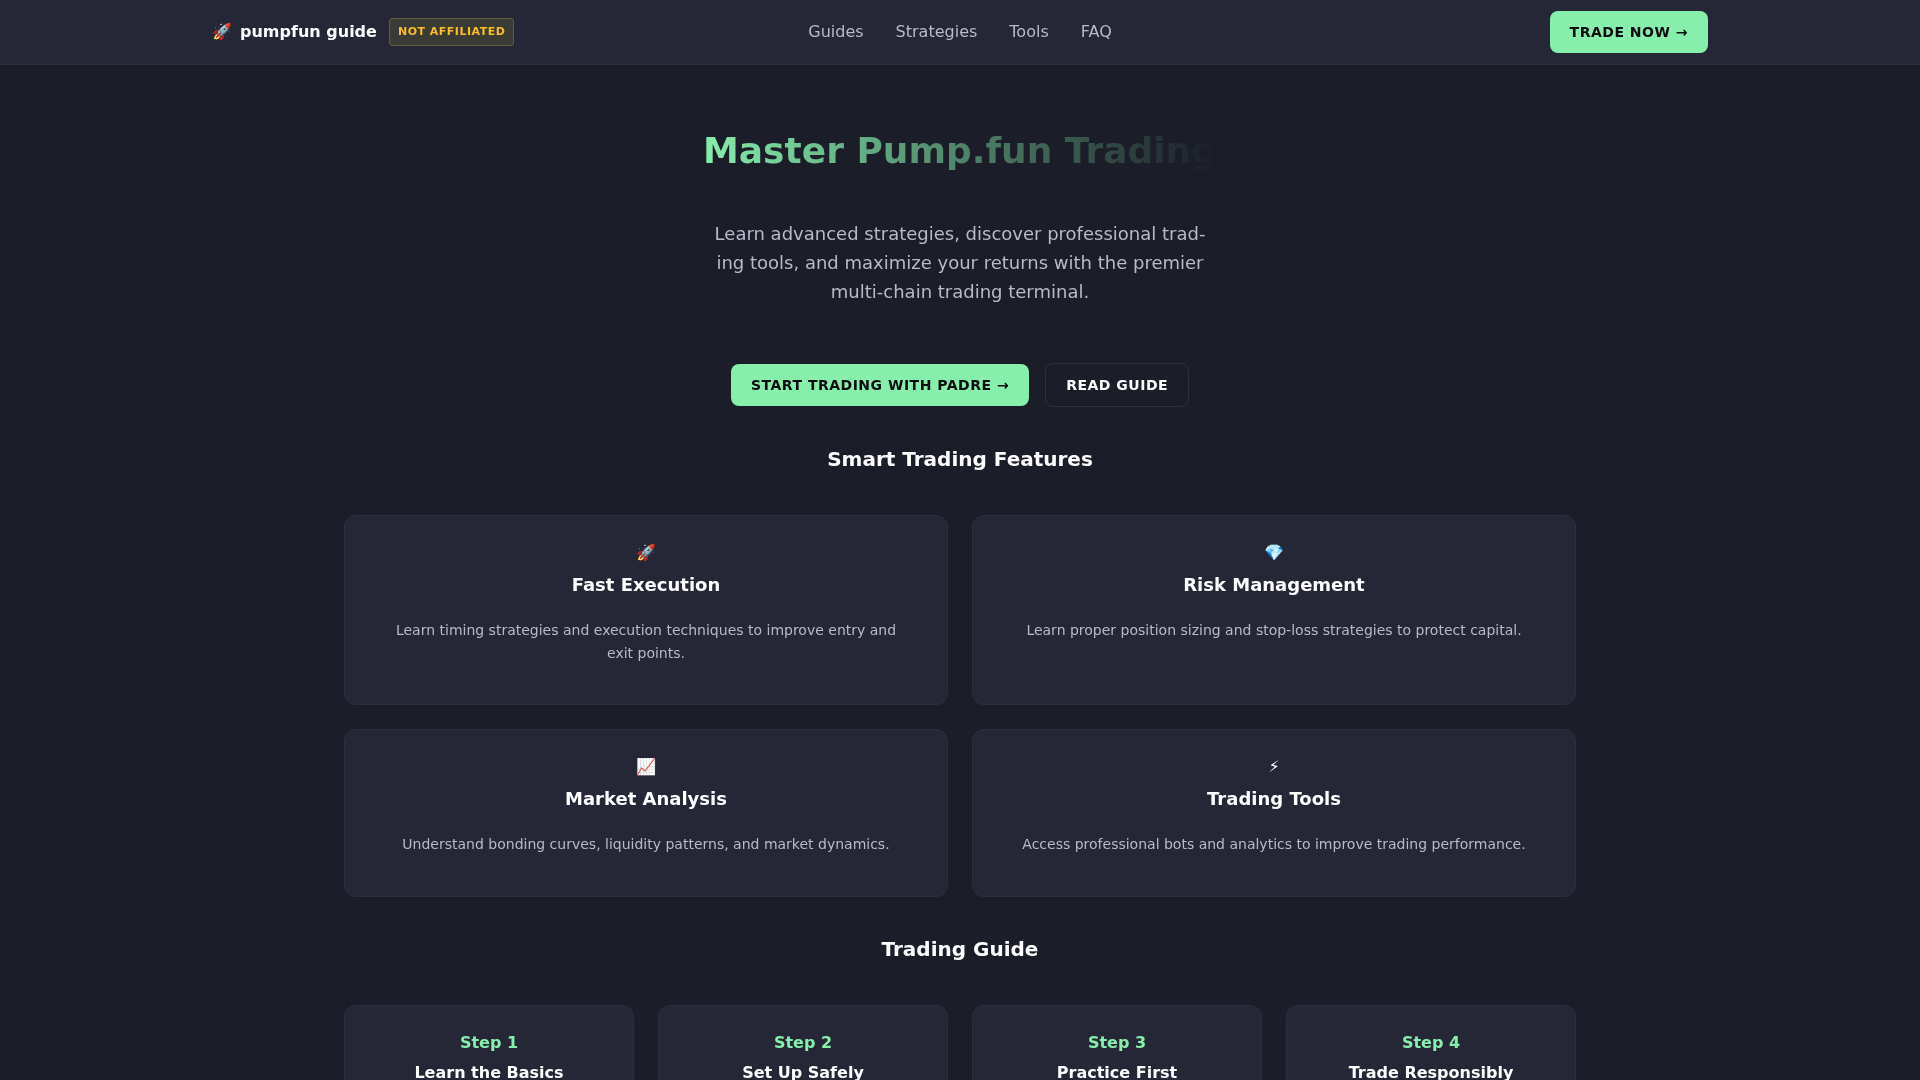
Task: Click Start Trading with Padre button
Action: [880, 385]
